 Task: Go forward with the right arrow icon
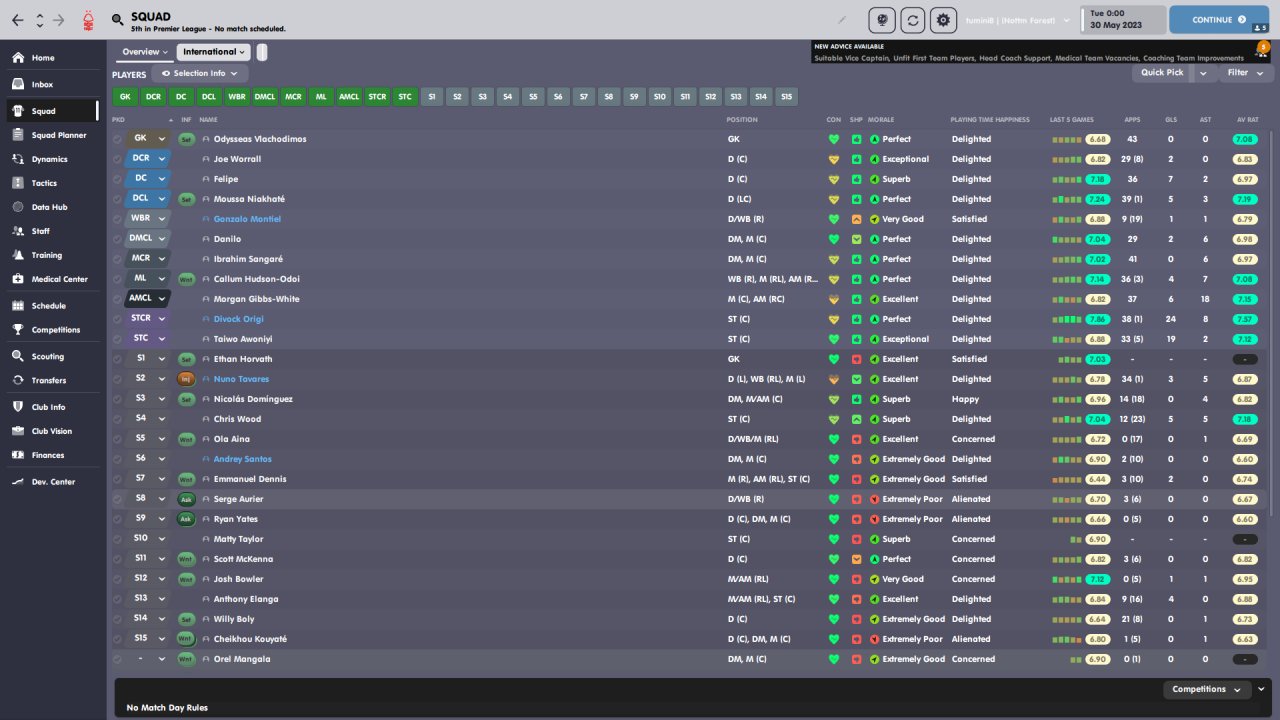click(59, 19)
